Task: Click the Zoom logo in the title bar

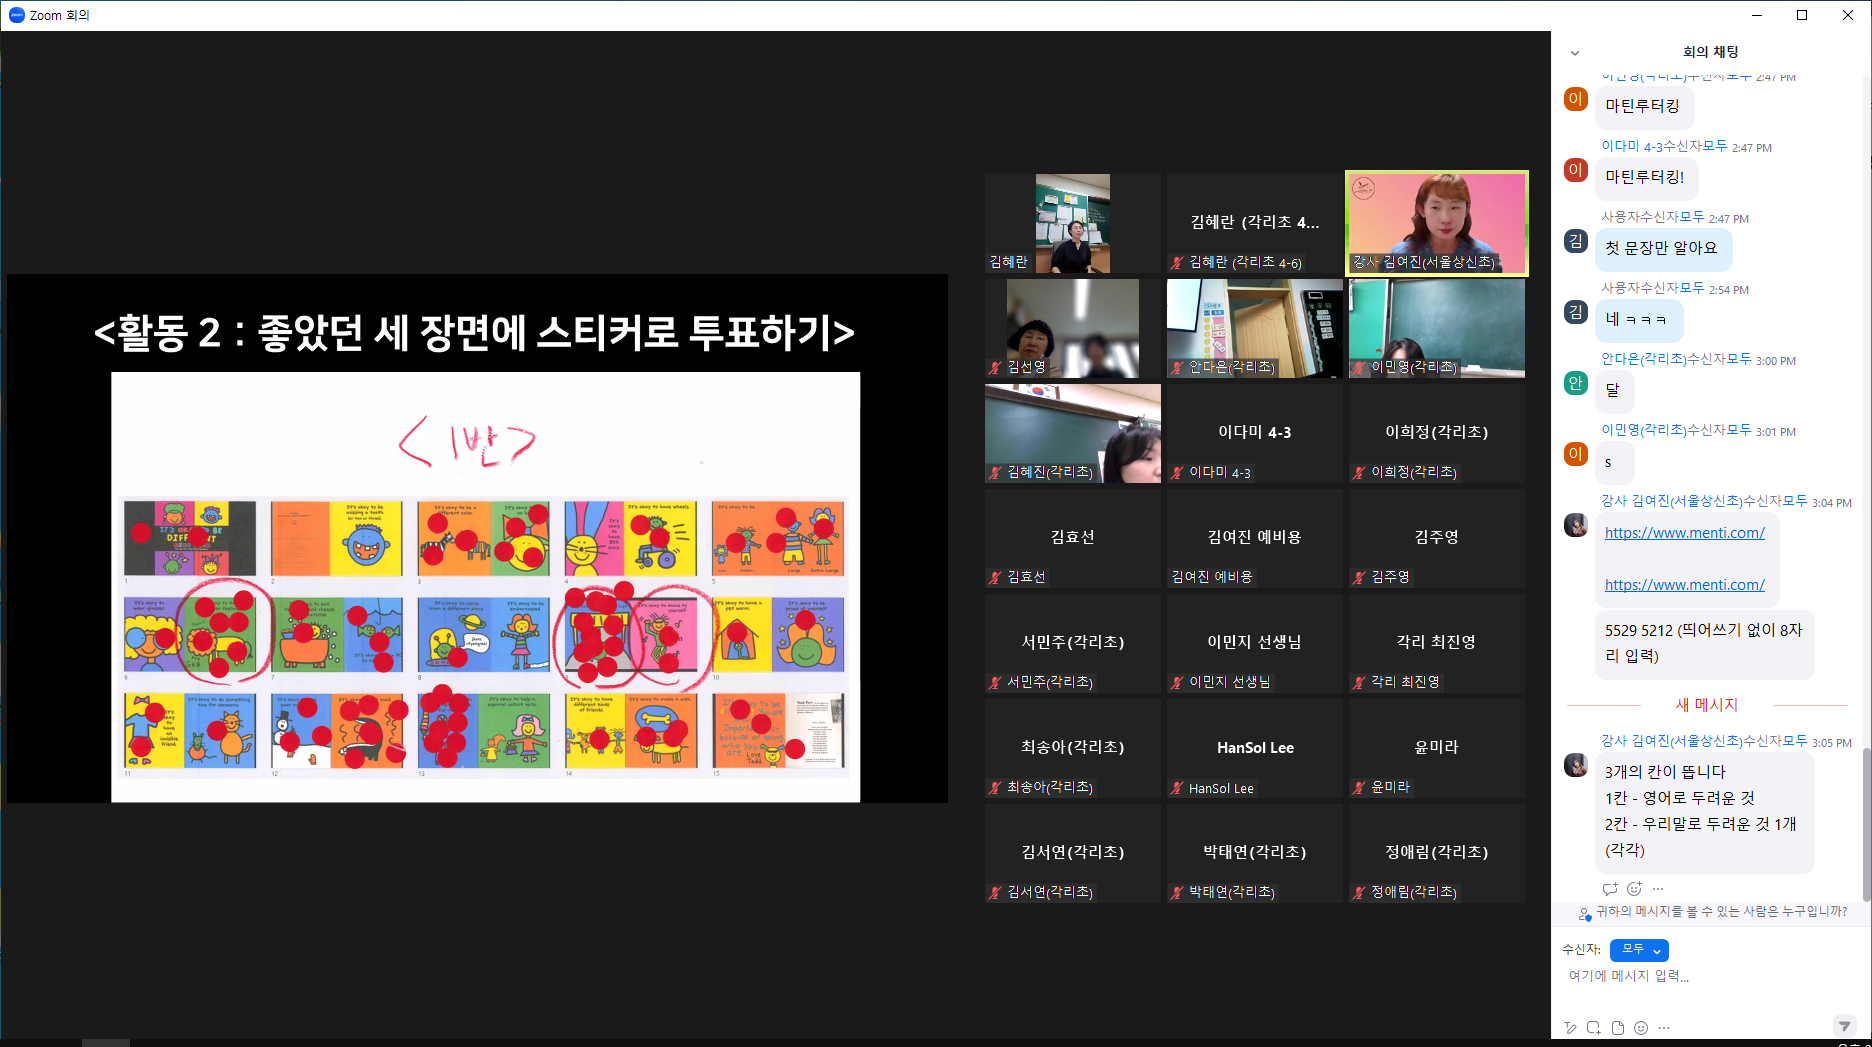Action: [16, 15]
